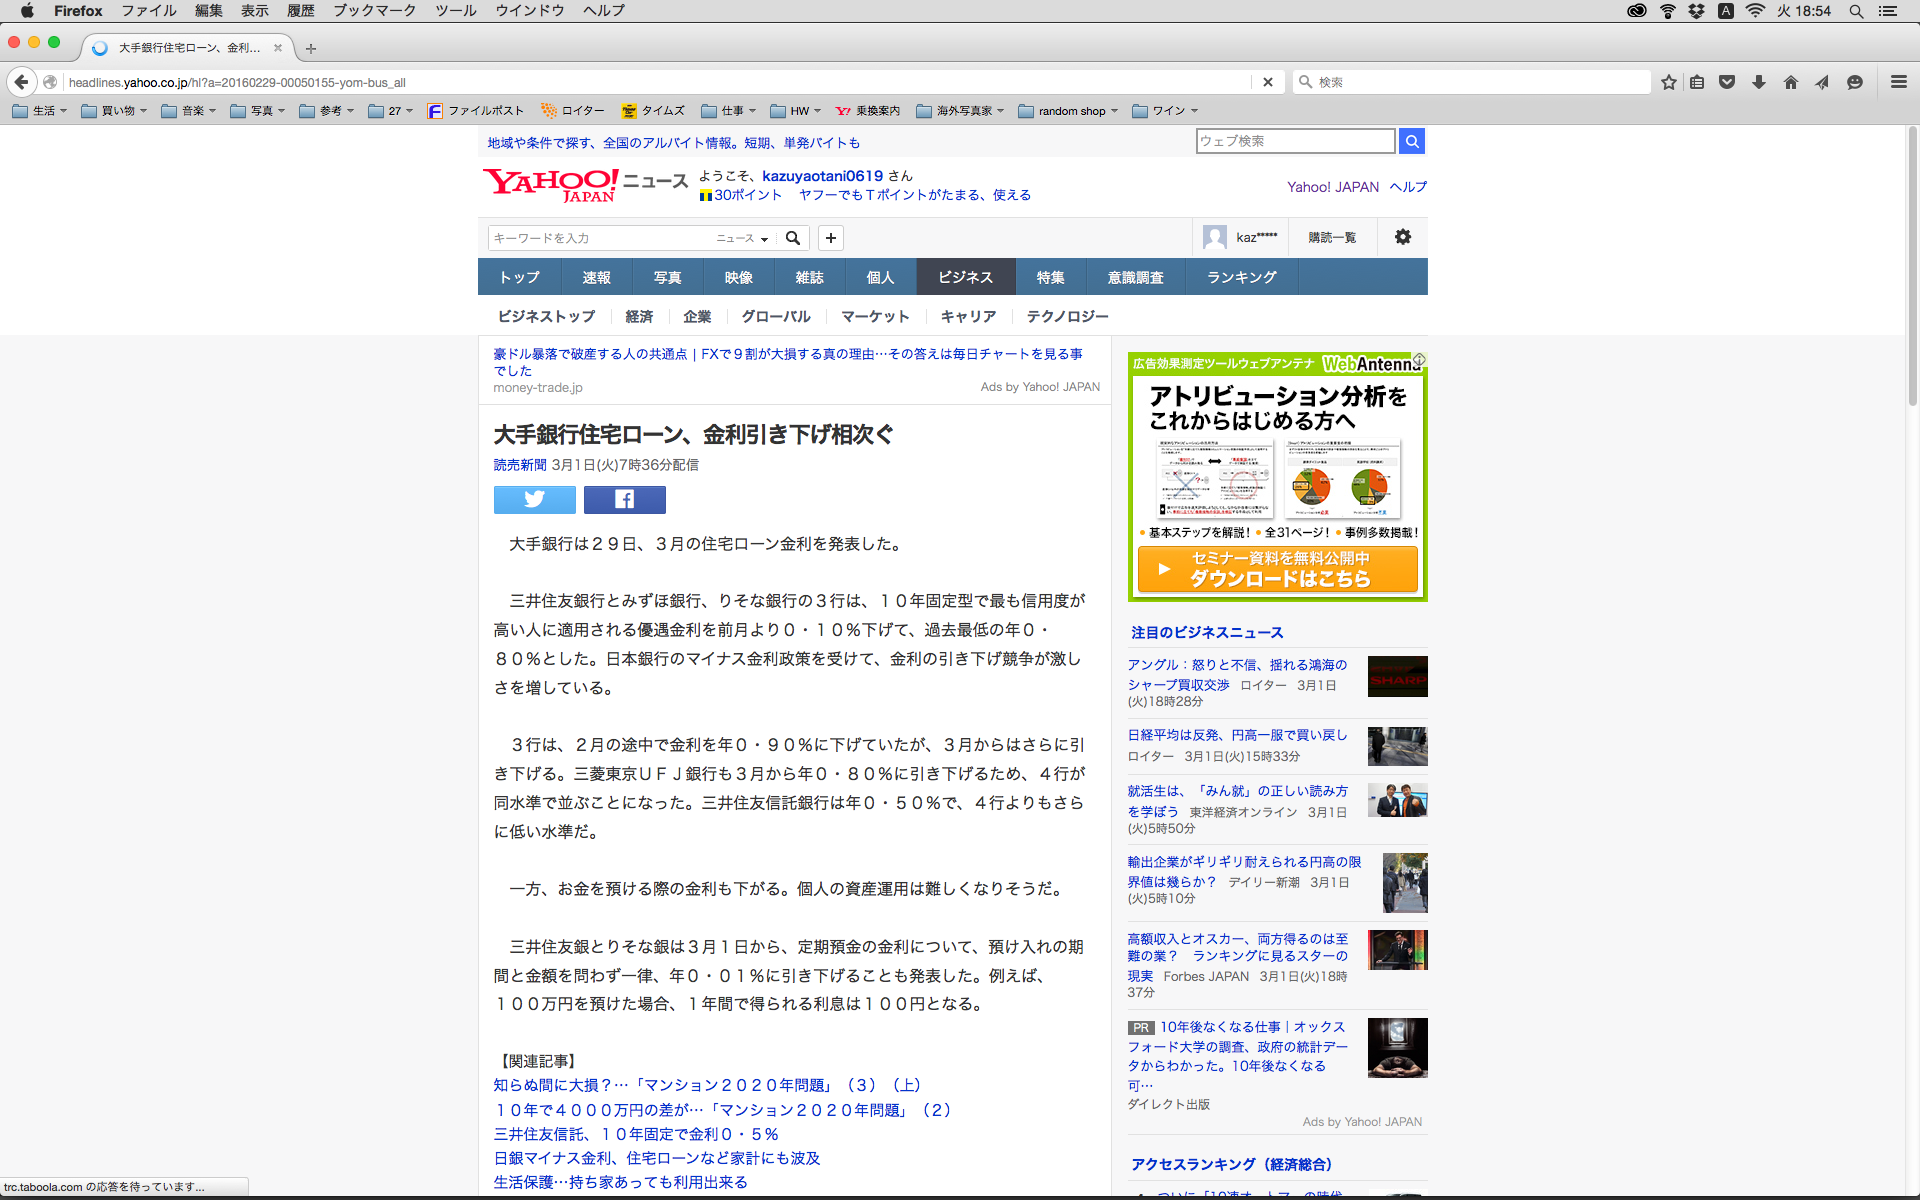Screen dimensions: 1920x1200
Task: Open the マーケット sub-category link
Action: click(x=874, y=316)
